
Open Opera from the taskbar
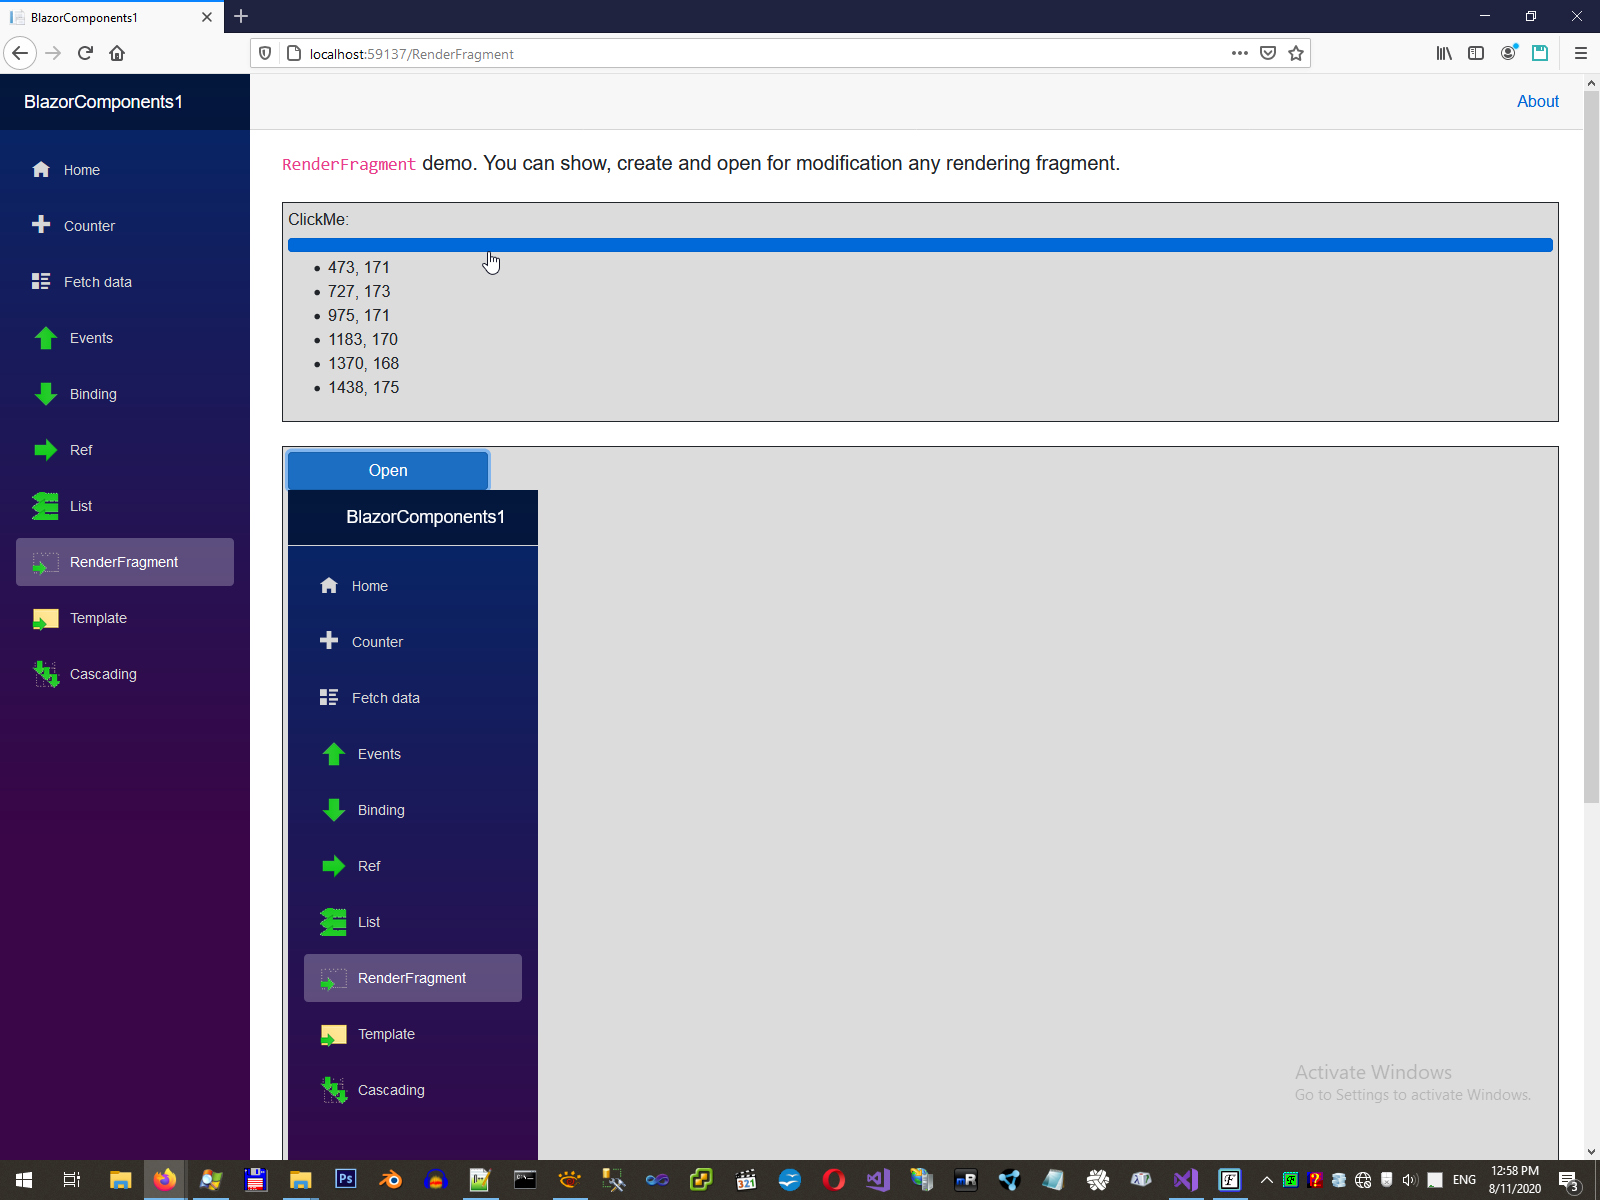pos(833,1180)
